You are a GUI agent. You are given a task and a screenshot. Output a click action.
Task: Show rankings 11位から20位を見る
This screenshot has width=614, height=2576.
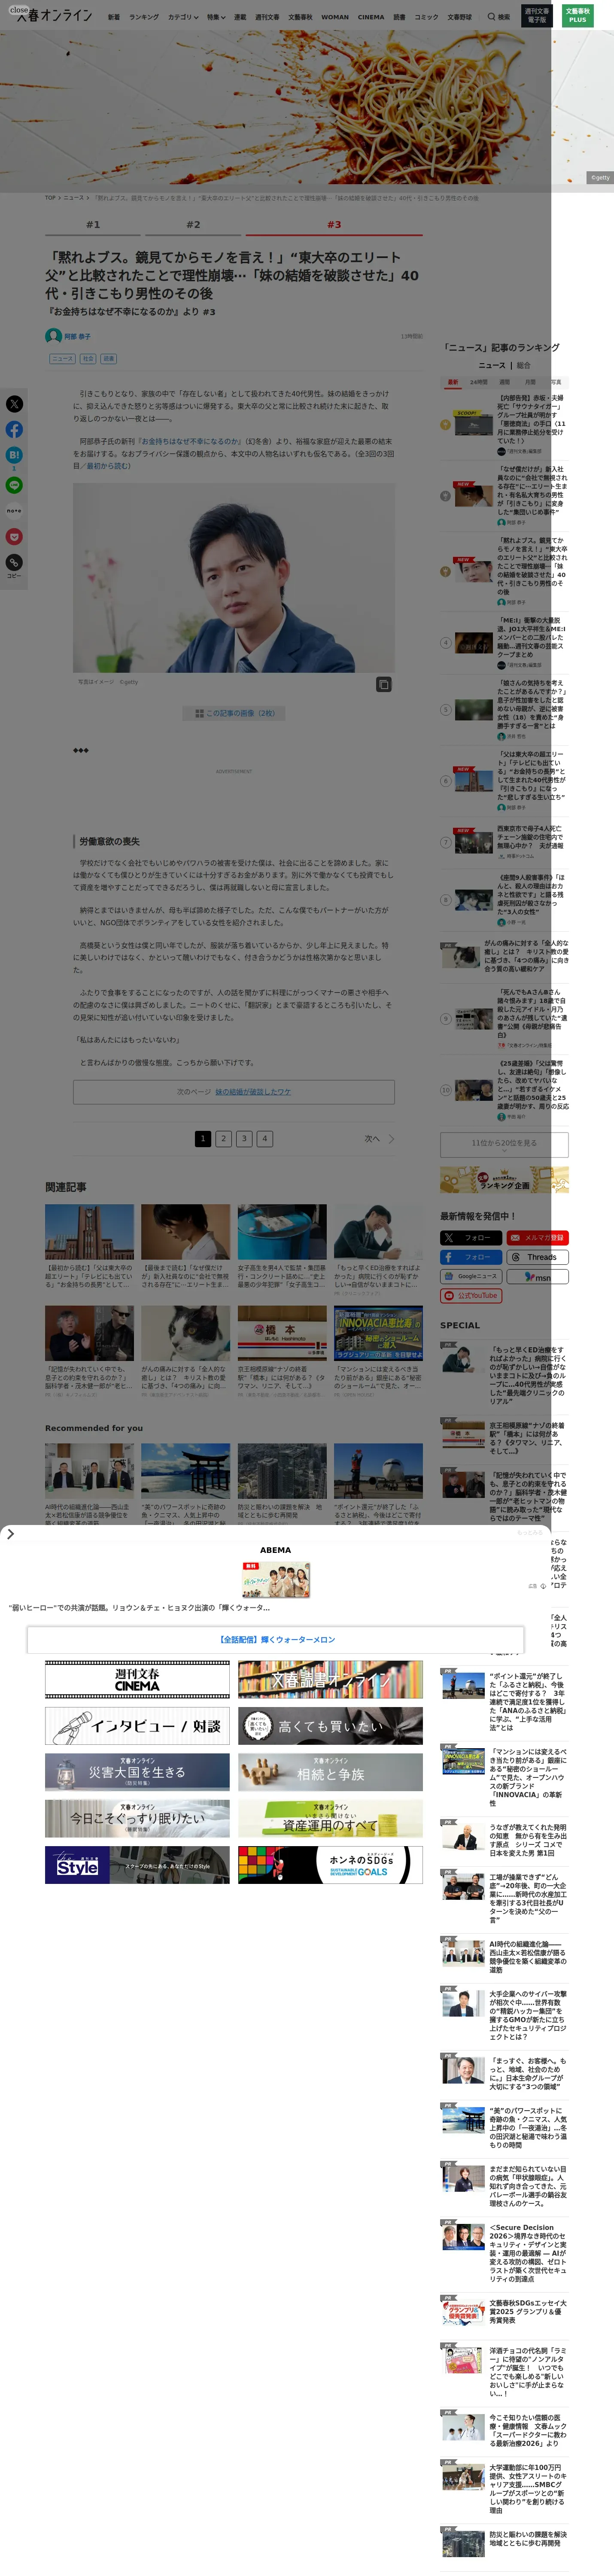pos(504,1144)
